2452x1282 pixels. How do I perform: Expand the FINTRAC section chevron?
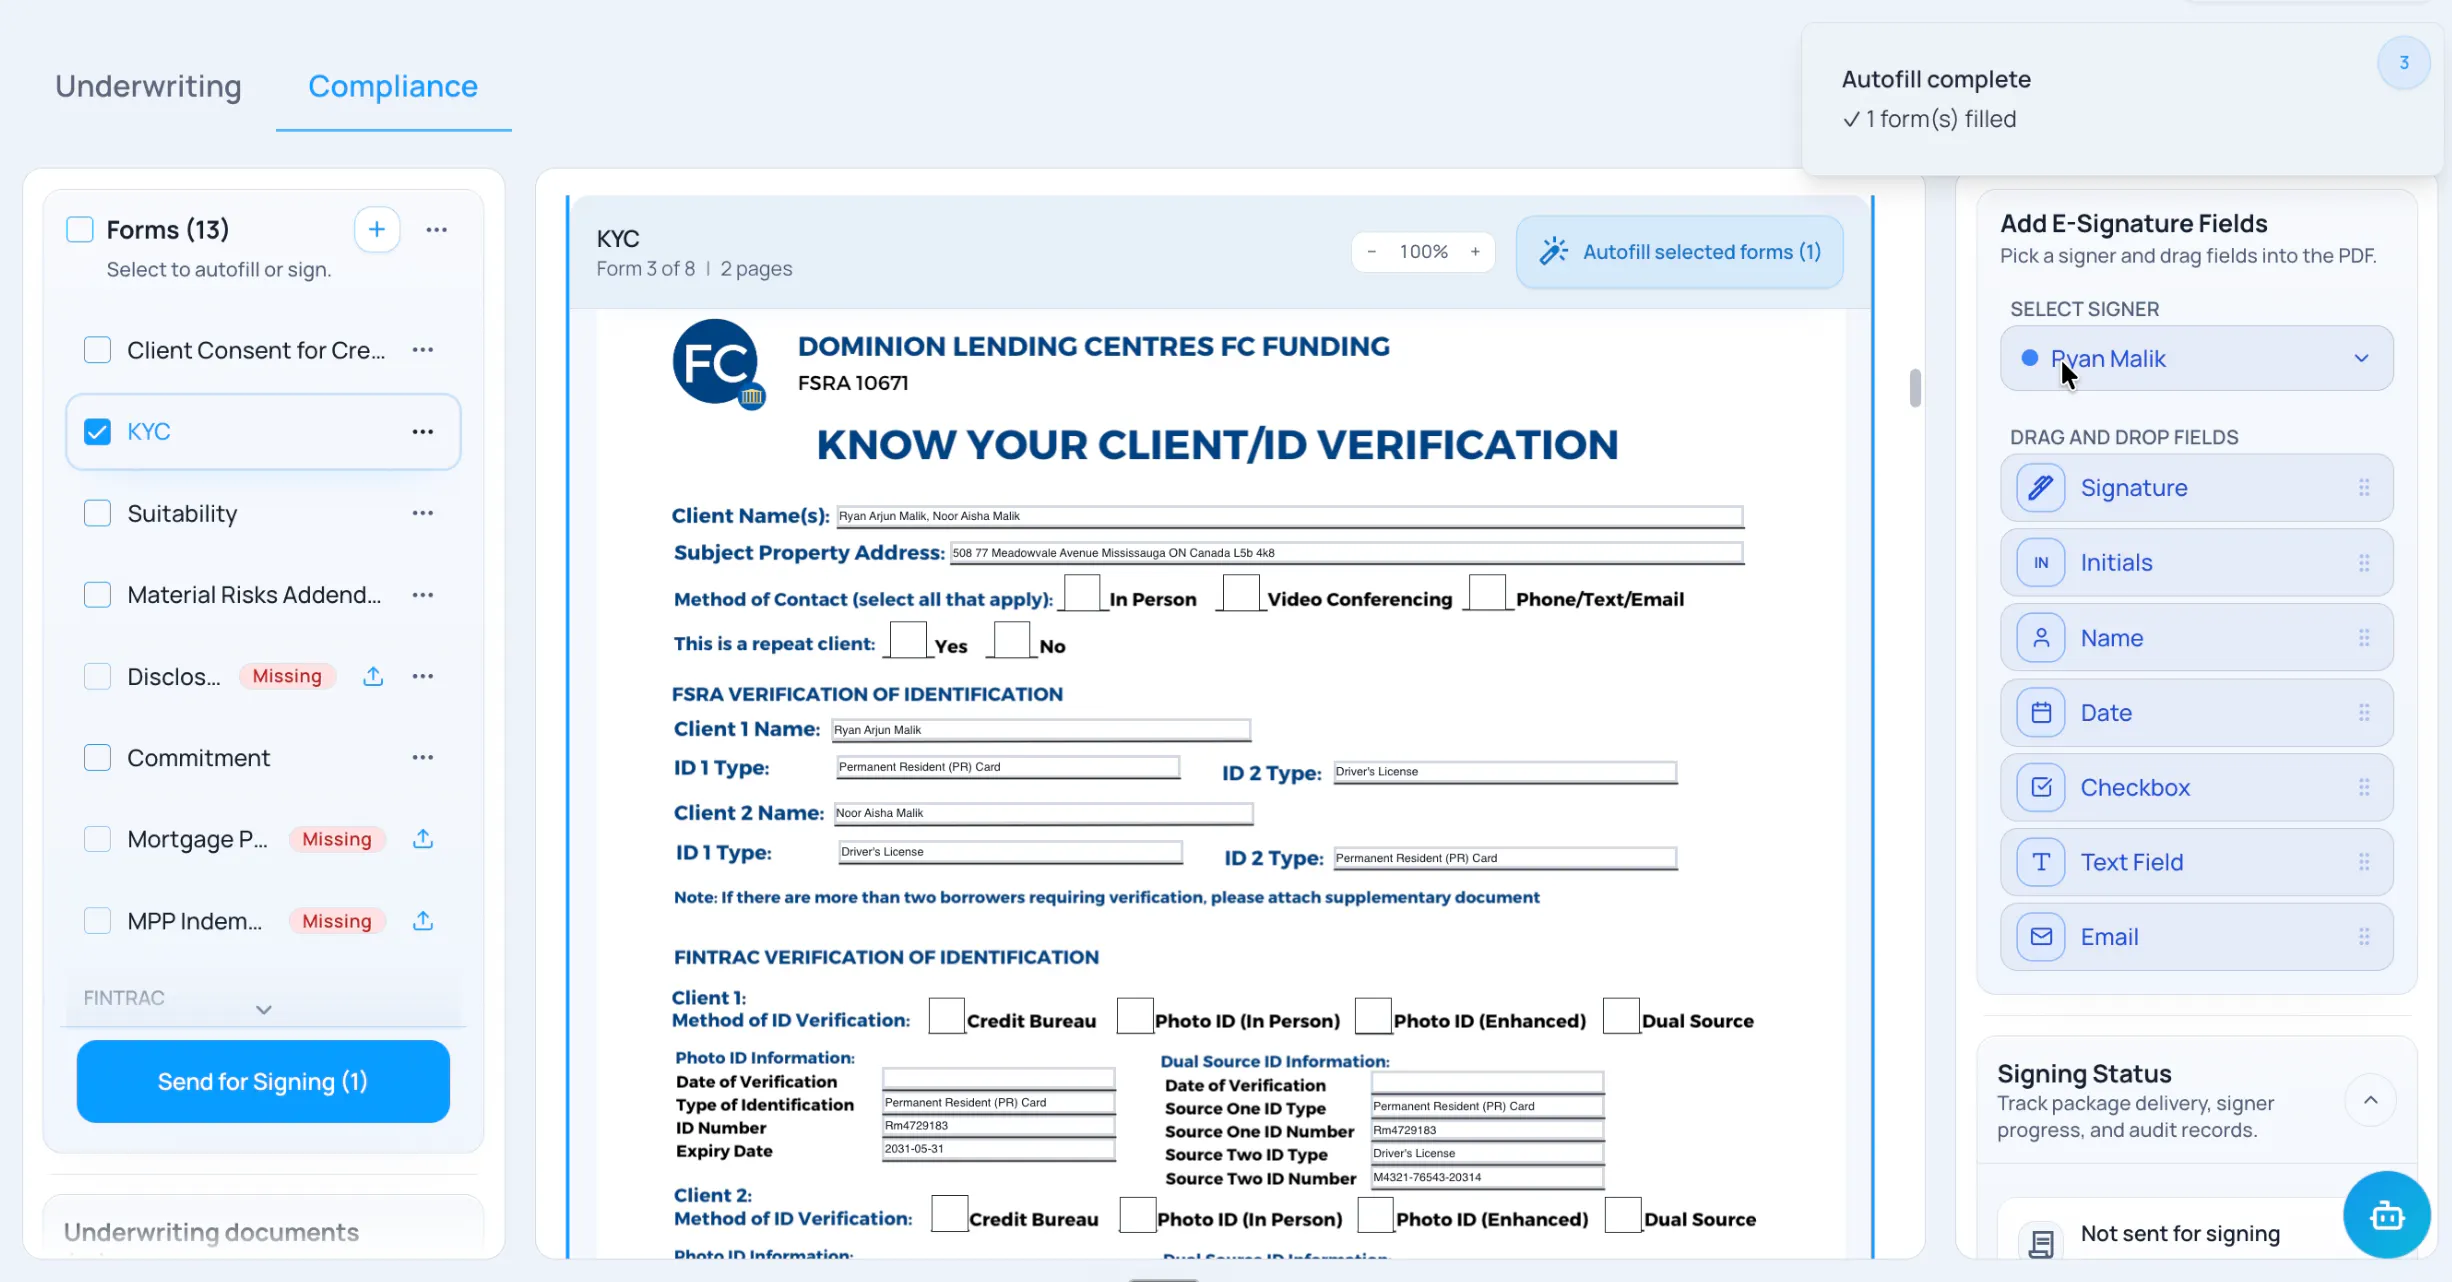pyautogui.click(x=264, y=1010)
